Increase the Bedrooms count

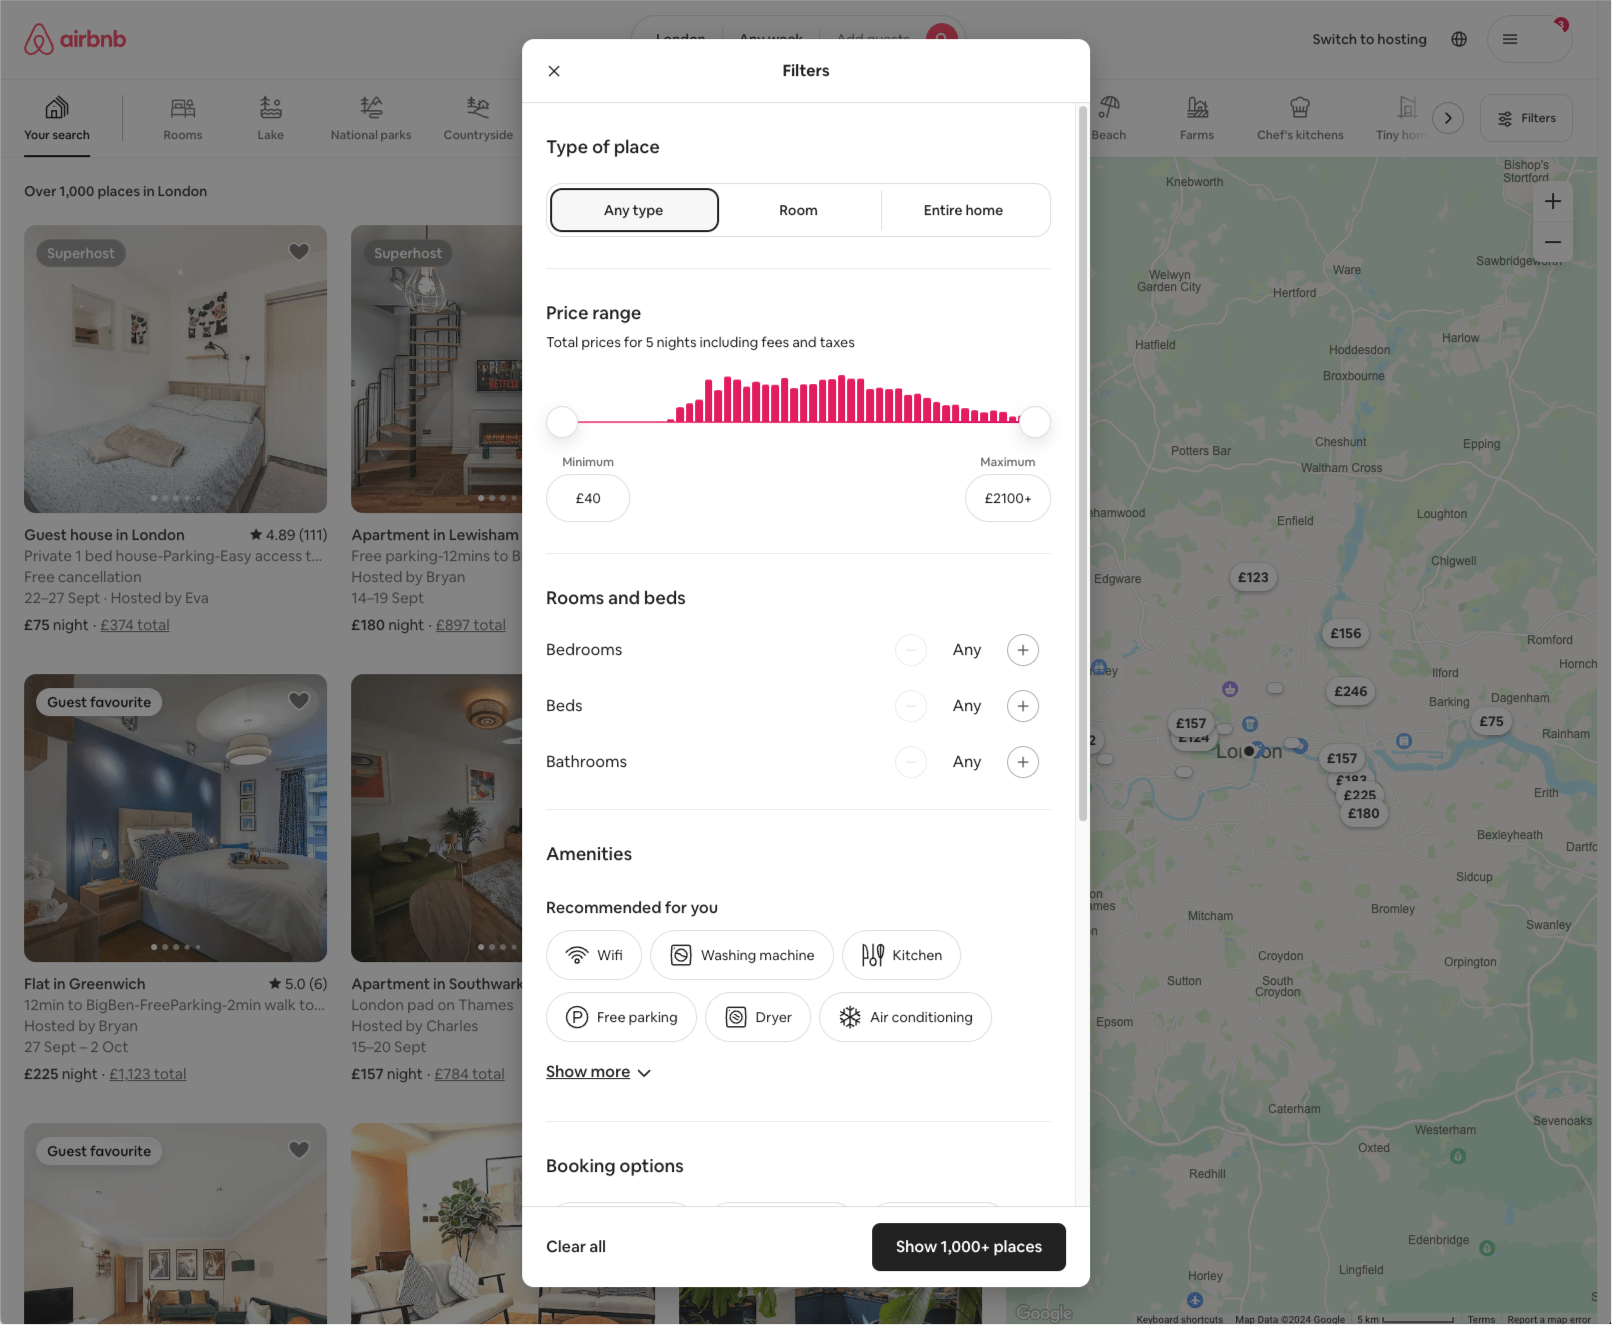pos(1023,650)
